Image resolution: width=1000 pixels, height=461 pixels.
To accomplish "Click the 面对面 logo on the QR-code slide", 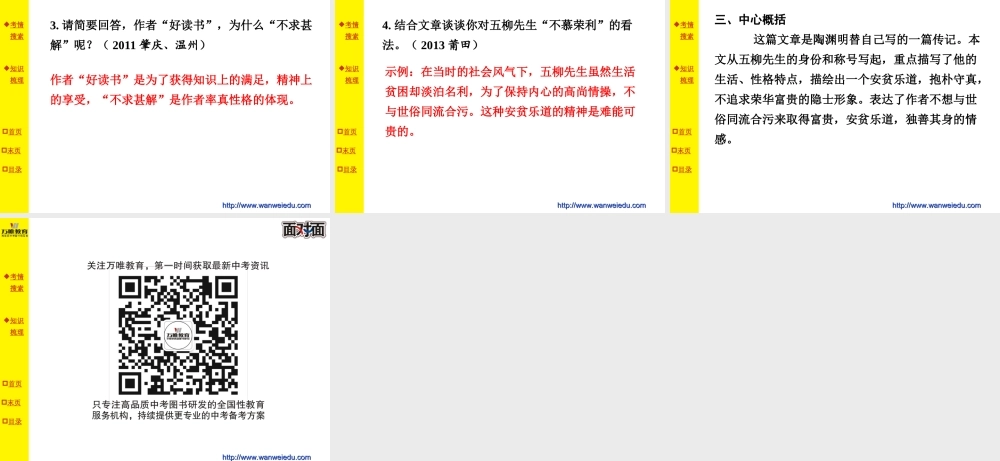I will coord(304,230).
